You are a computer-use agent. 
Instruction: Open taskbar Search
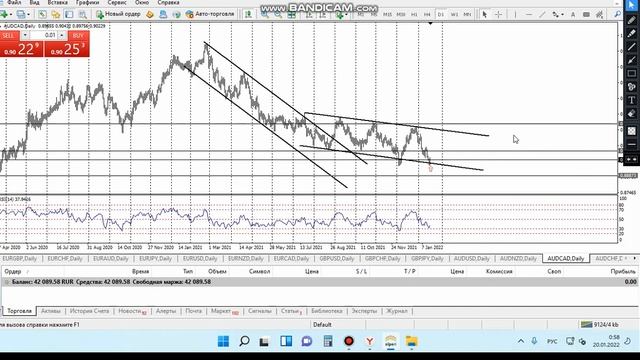(244, 341)
